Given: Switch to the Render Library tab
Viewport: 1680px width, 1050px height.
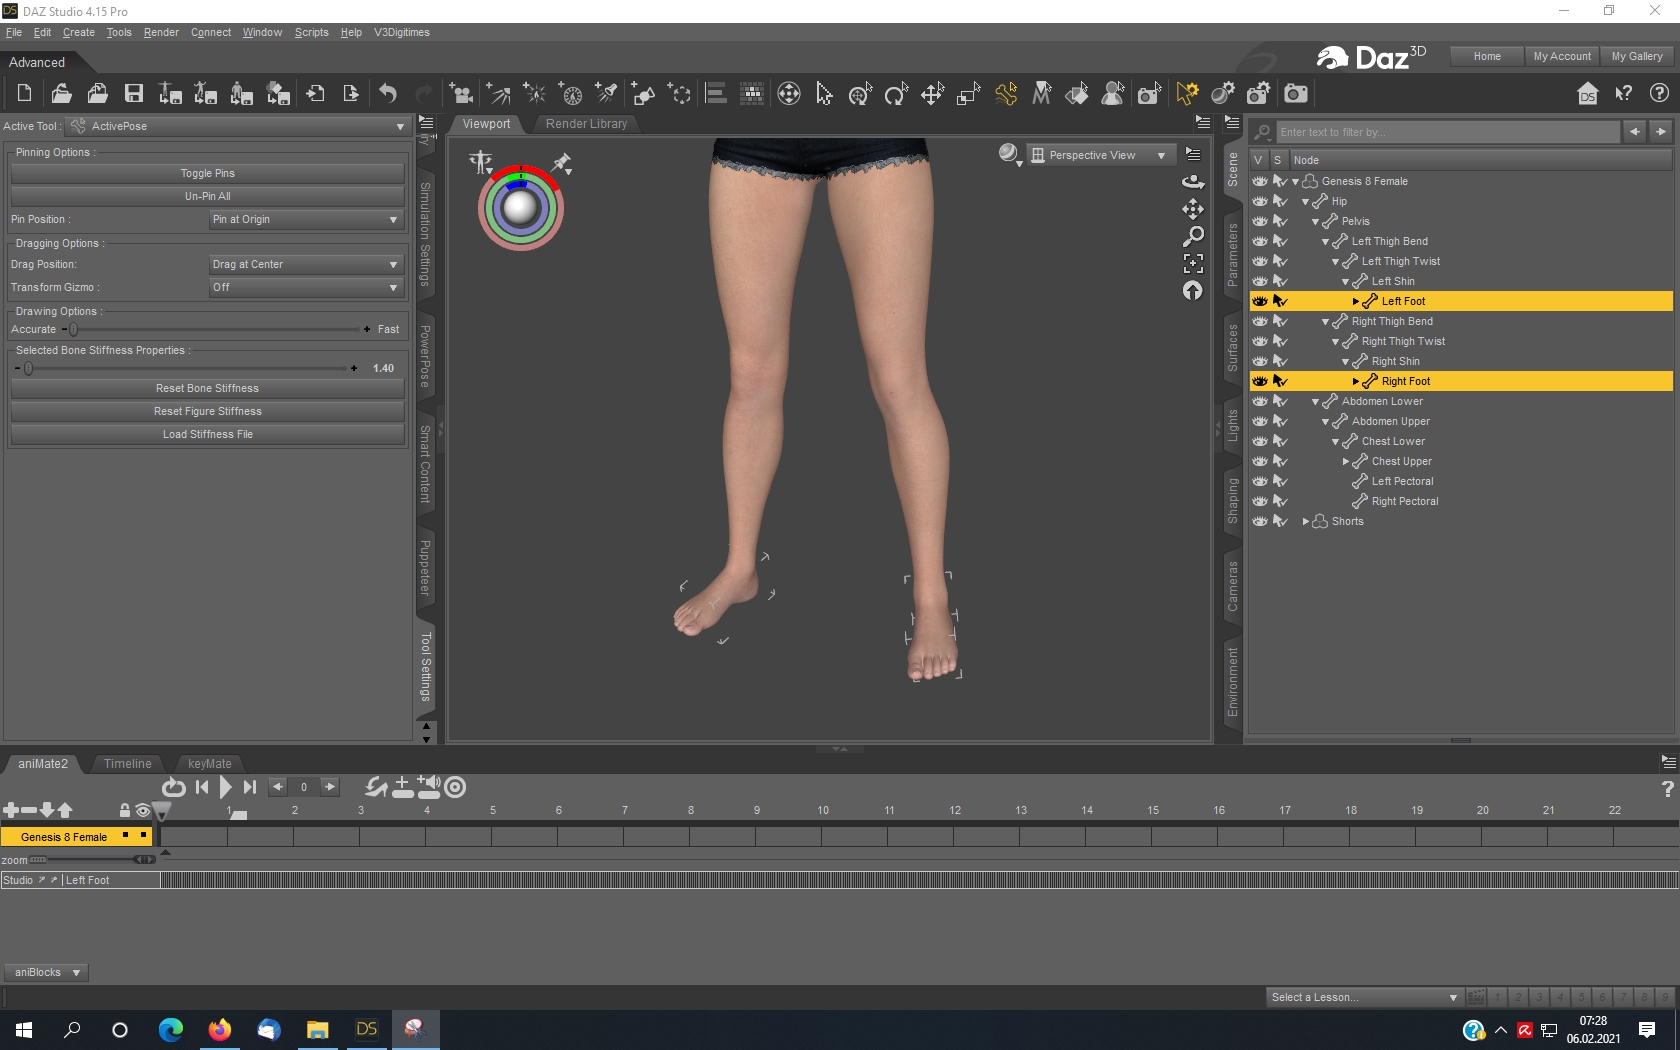Looking at the screenshot, I should [586, 124].
